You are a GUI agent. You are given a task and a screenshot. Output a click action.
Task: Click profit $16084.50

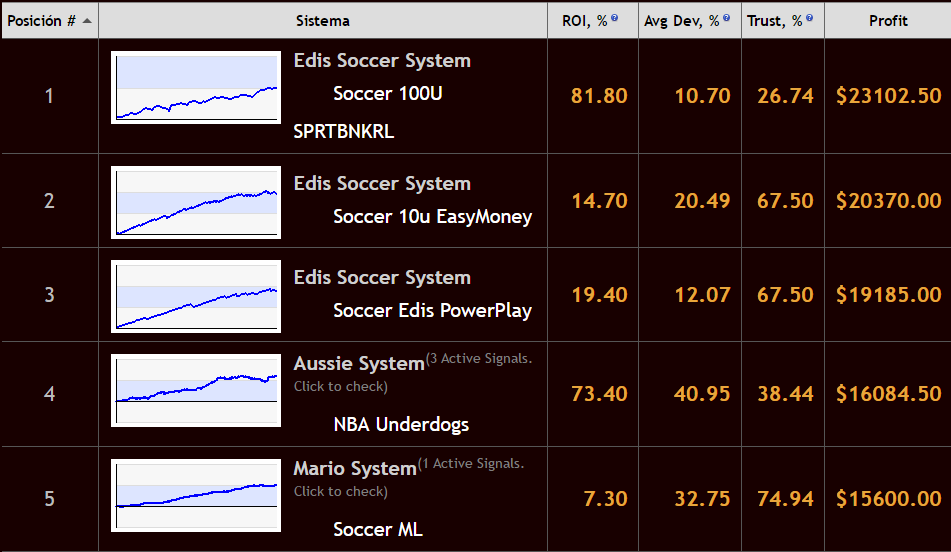pyautogui.click(x=889, y=394)
